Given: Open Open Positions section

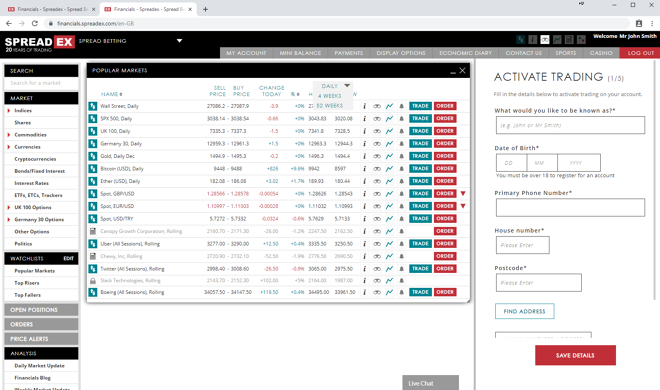Looking at the screenshot, I should pos(41,310).
